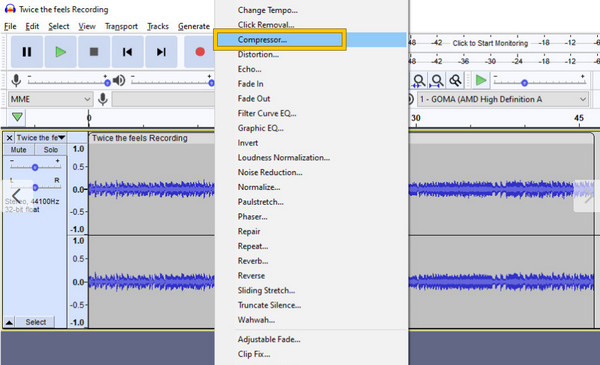Open the track name dropdown menu
This screenshot has width=600, height=365.
click(x=41, y=138)
